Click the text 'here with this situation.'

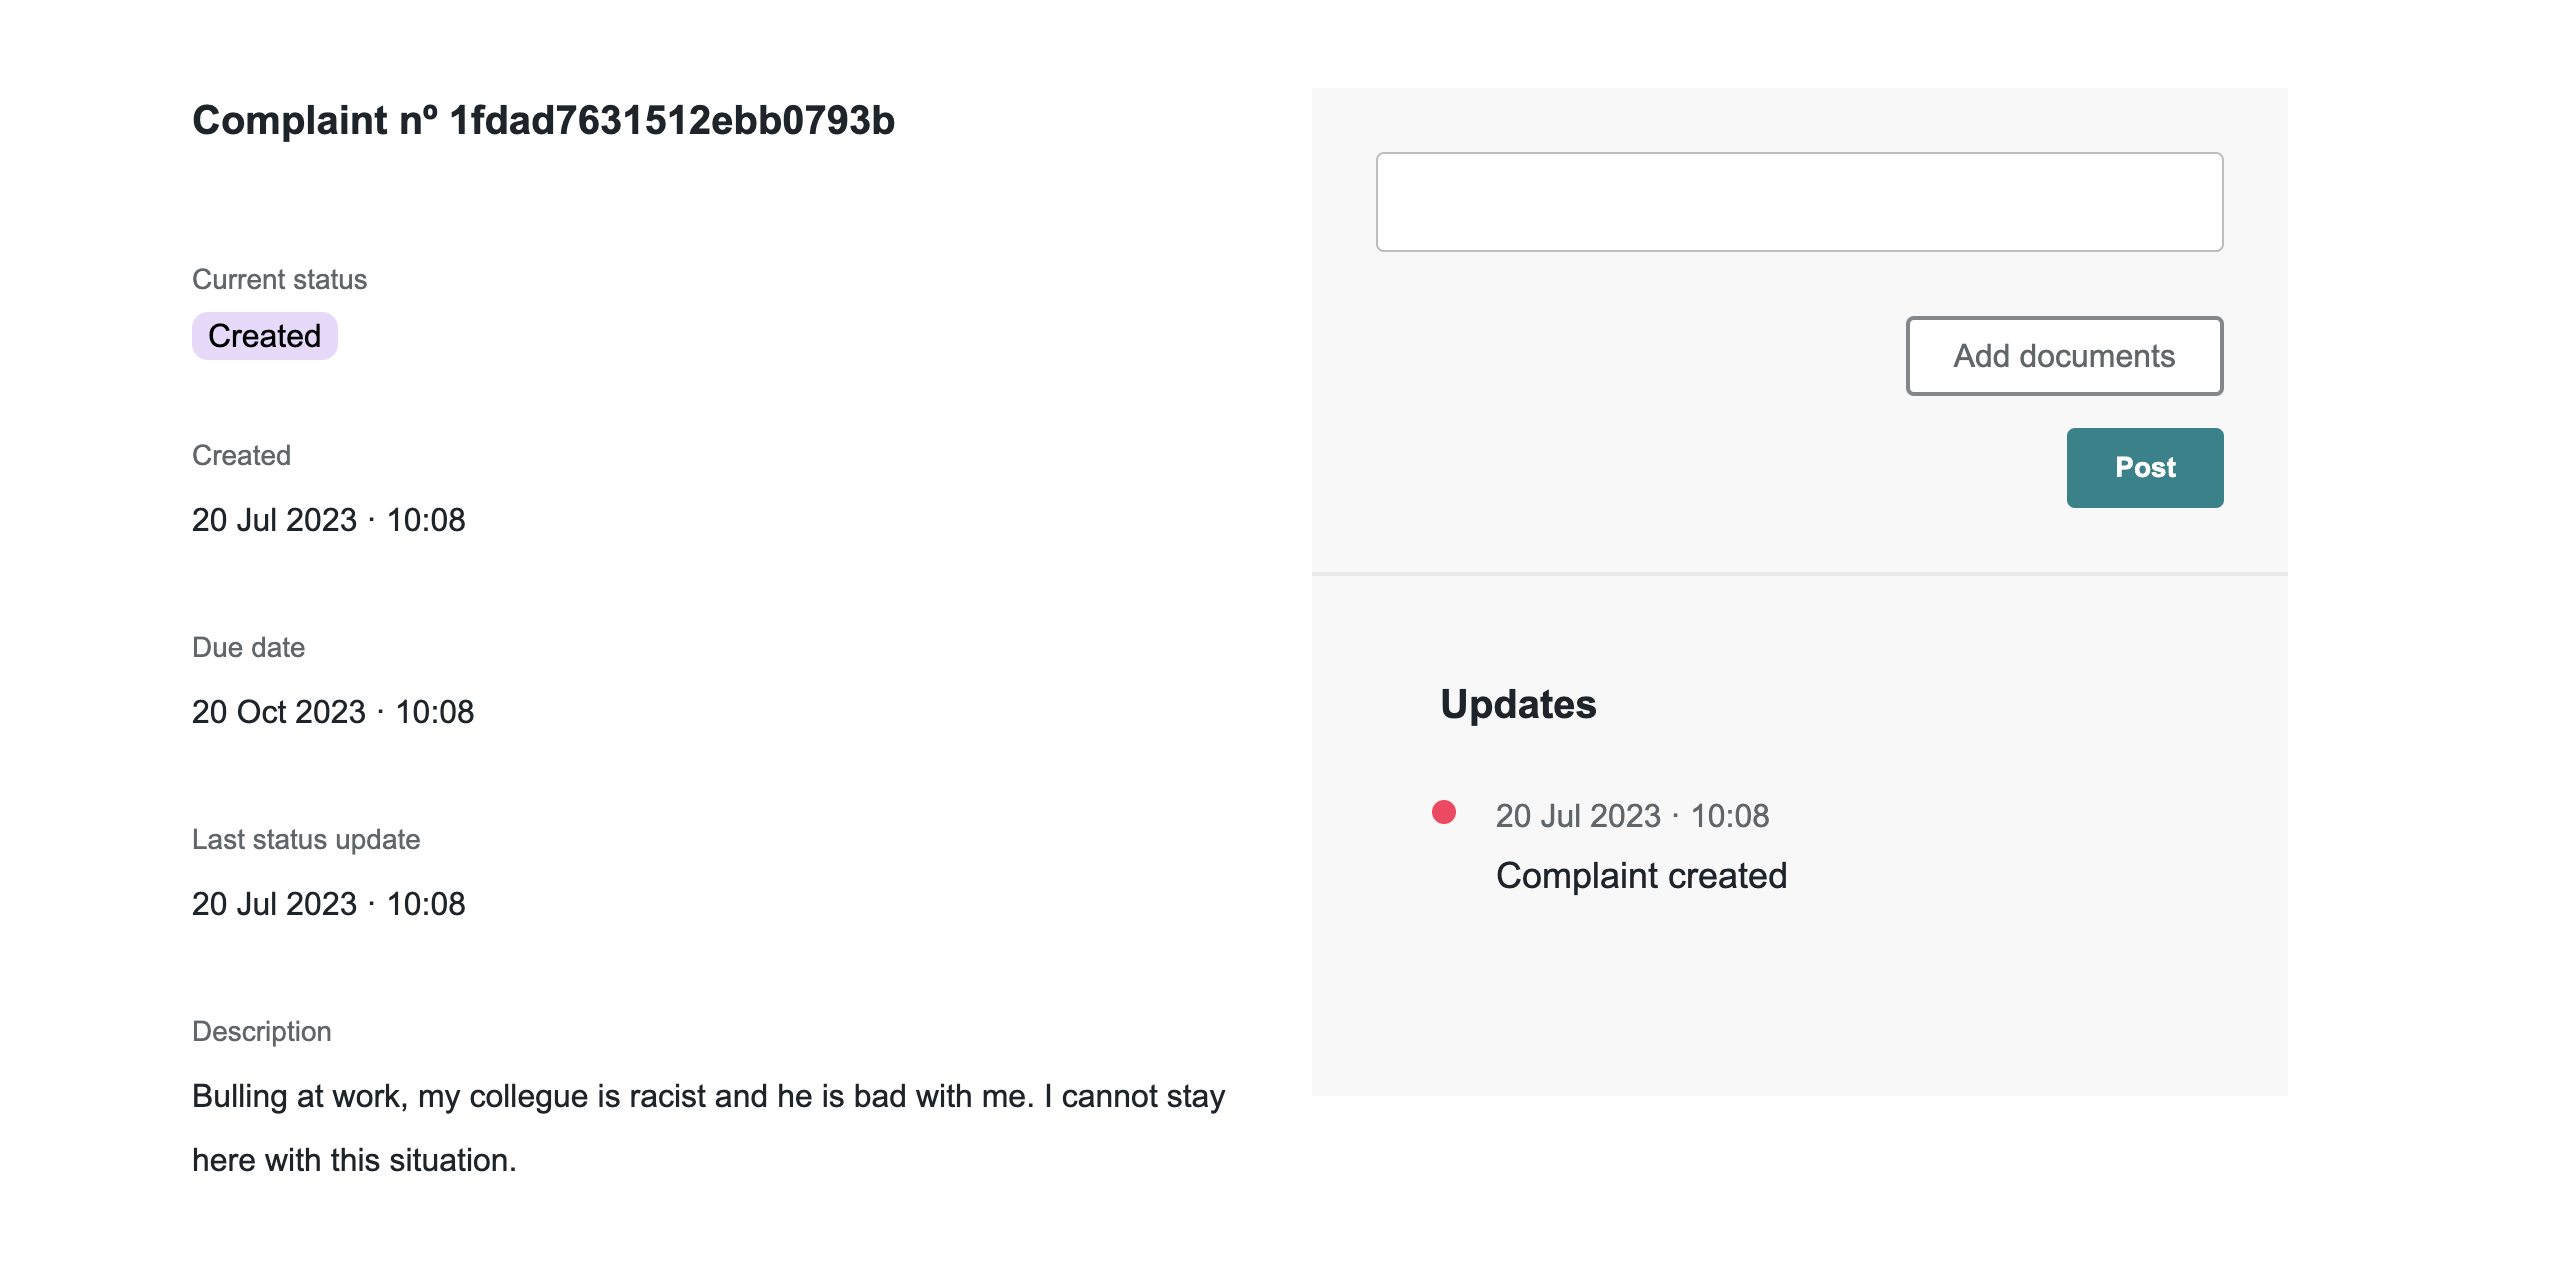pos(354,1160)
